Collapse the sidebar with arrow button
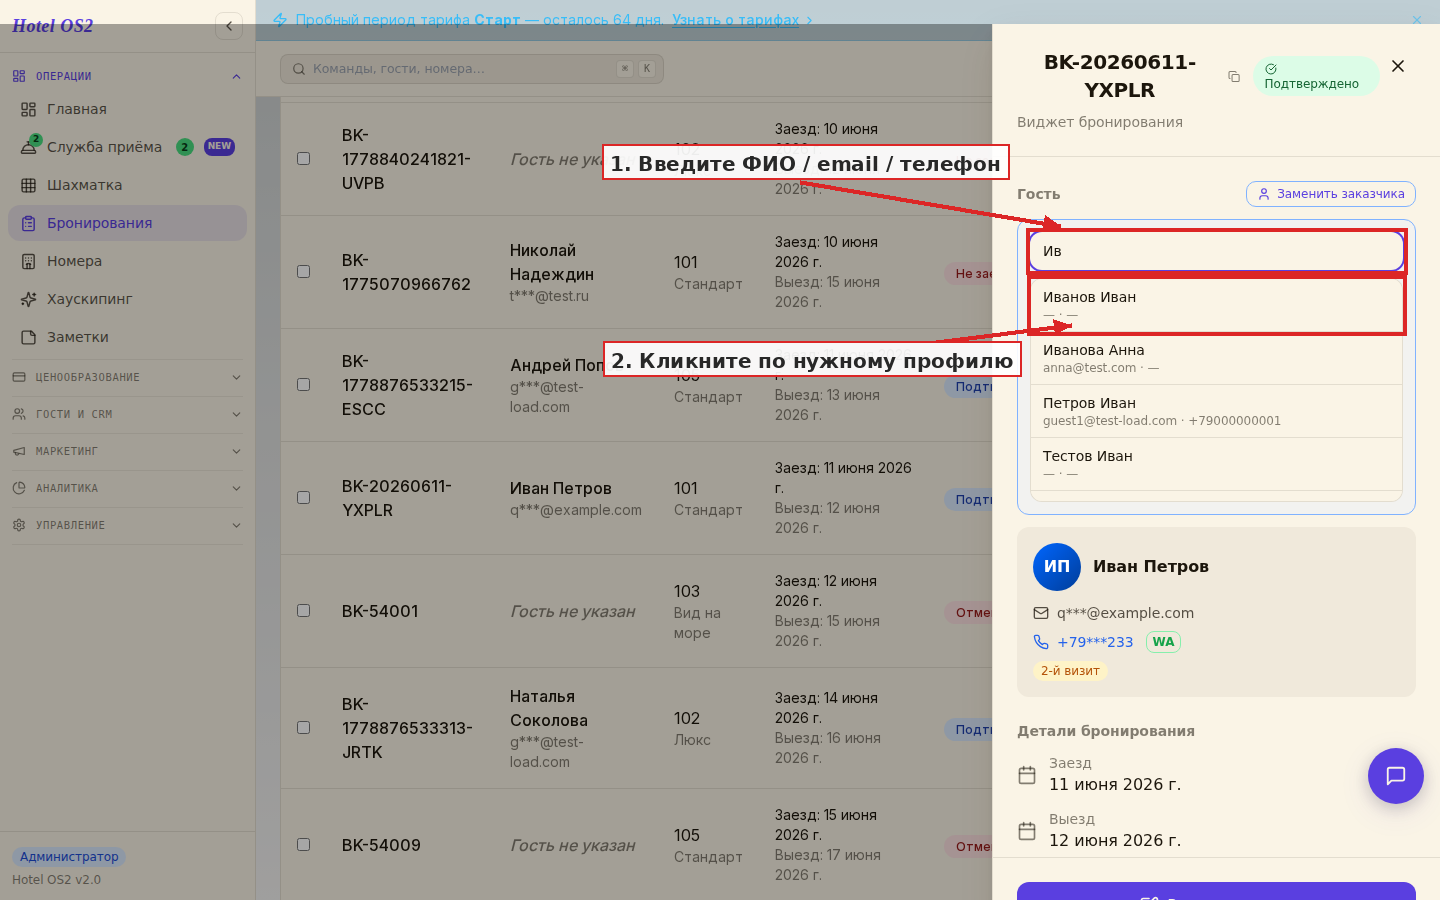Screen dimensions: 1440x900 pyautogui.click(x=229, y=26)
